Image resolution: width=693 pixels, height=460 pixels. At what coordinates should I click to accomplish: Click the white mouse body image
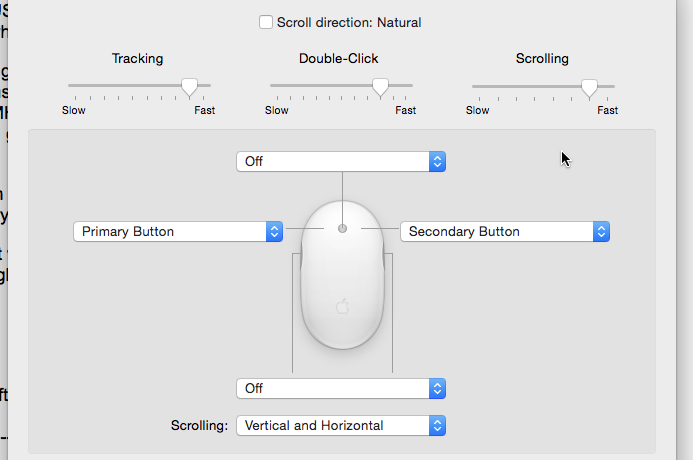click(x=343, y=275)
